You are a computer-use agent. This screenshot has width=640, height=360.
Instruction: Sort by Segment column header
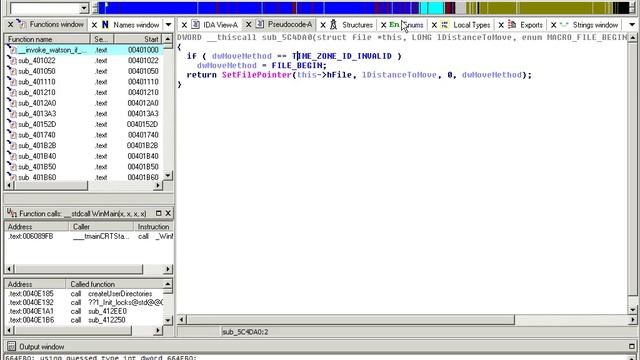(102, 39)
